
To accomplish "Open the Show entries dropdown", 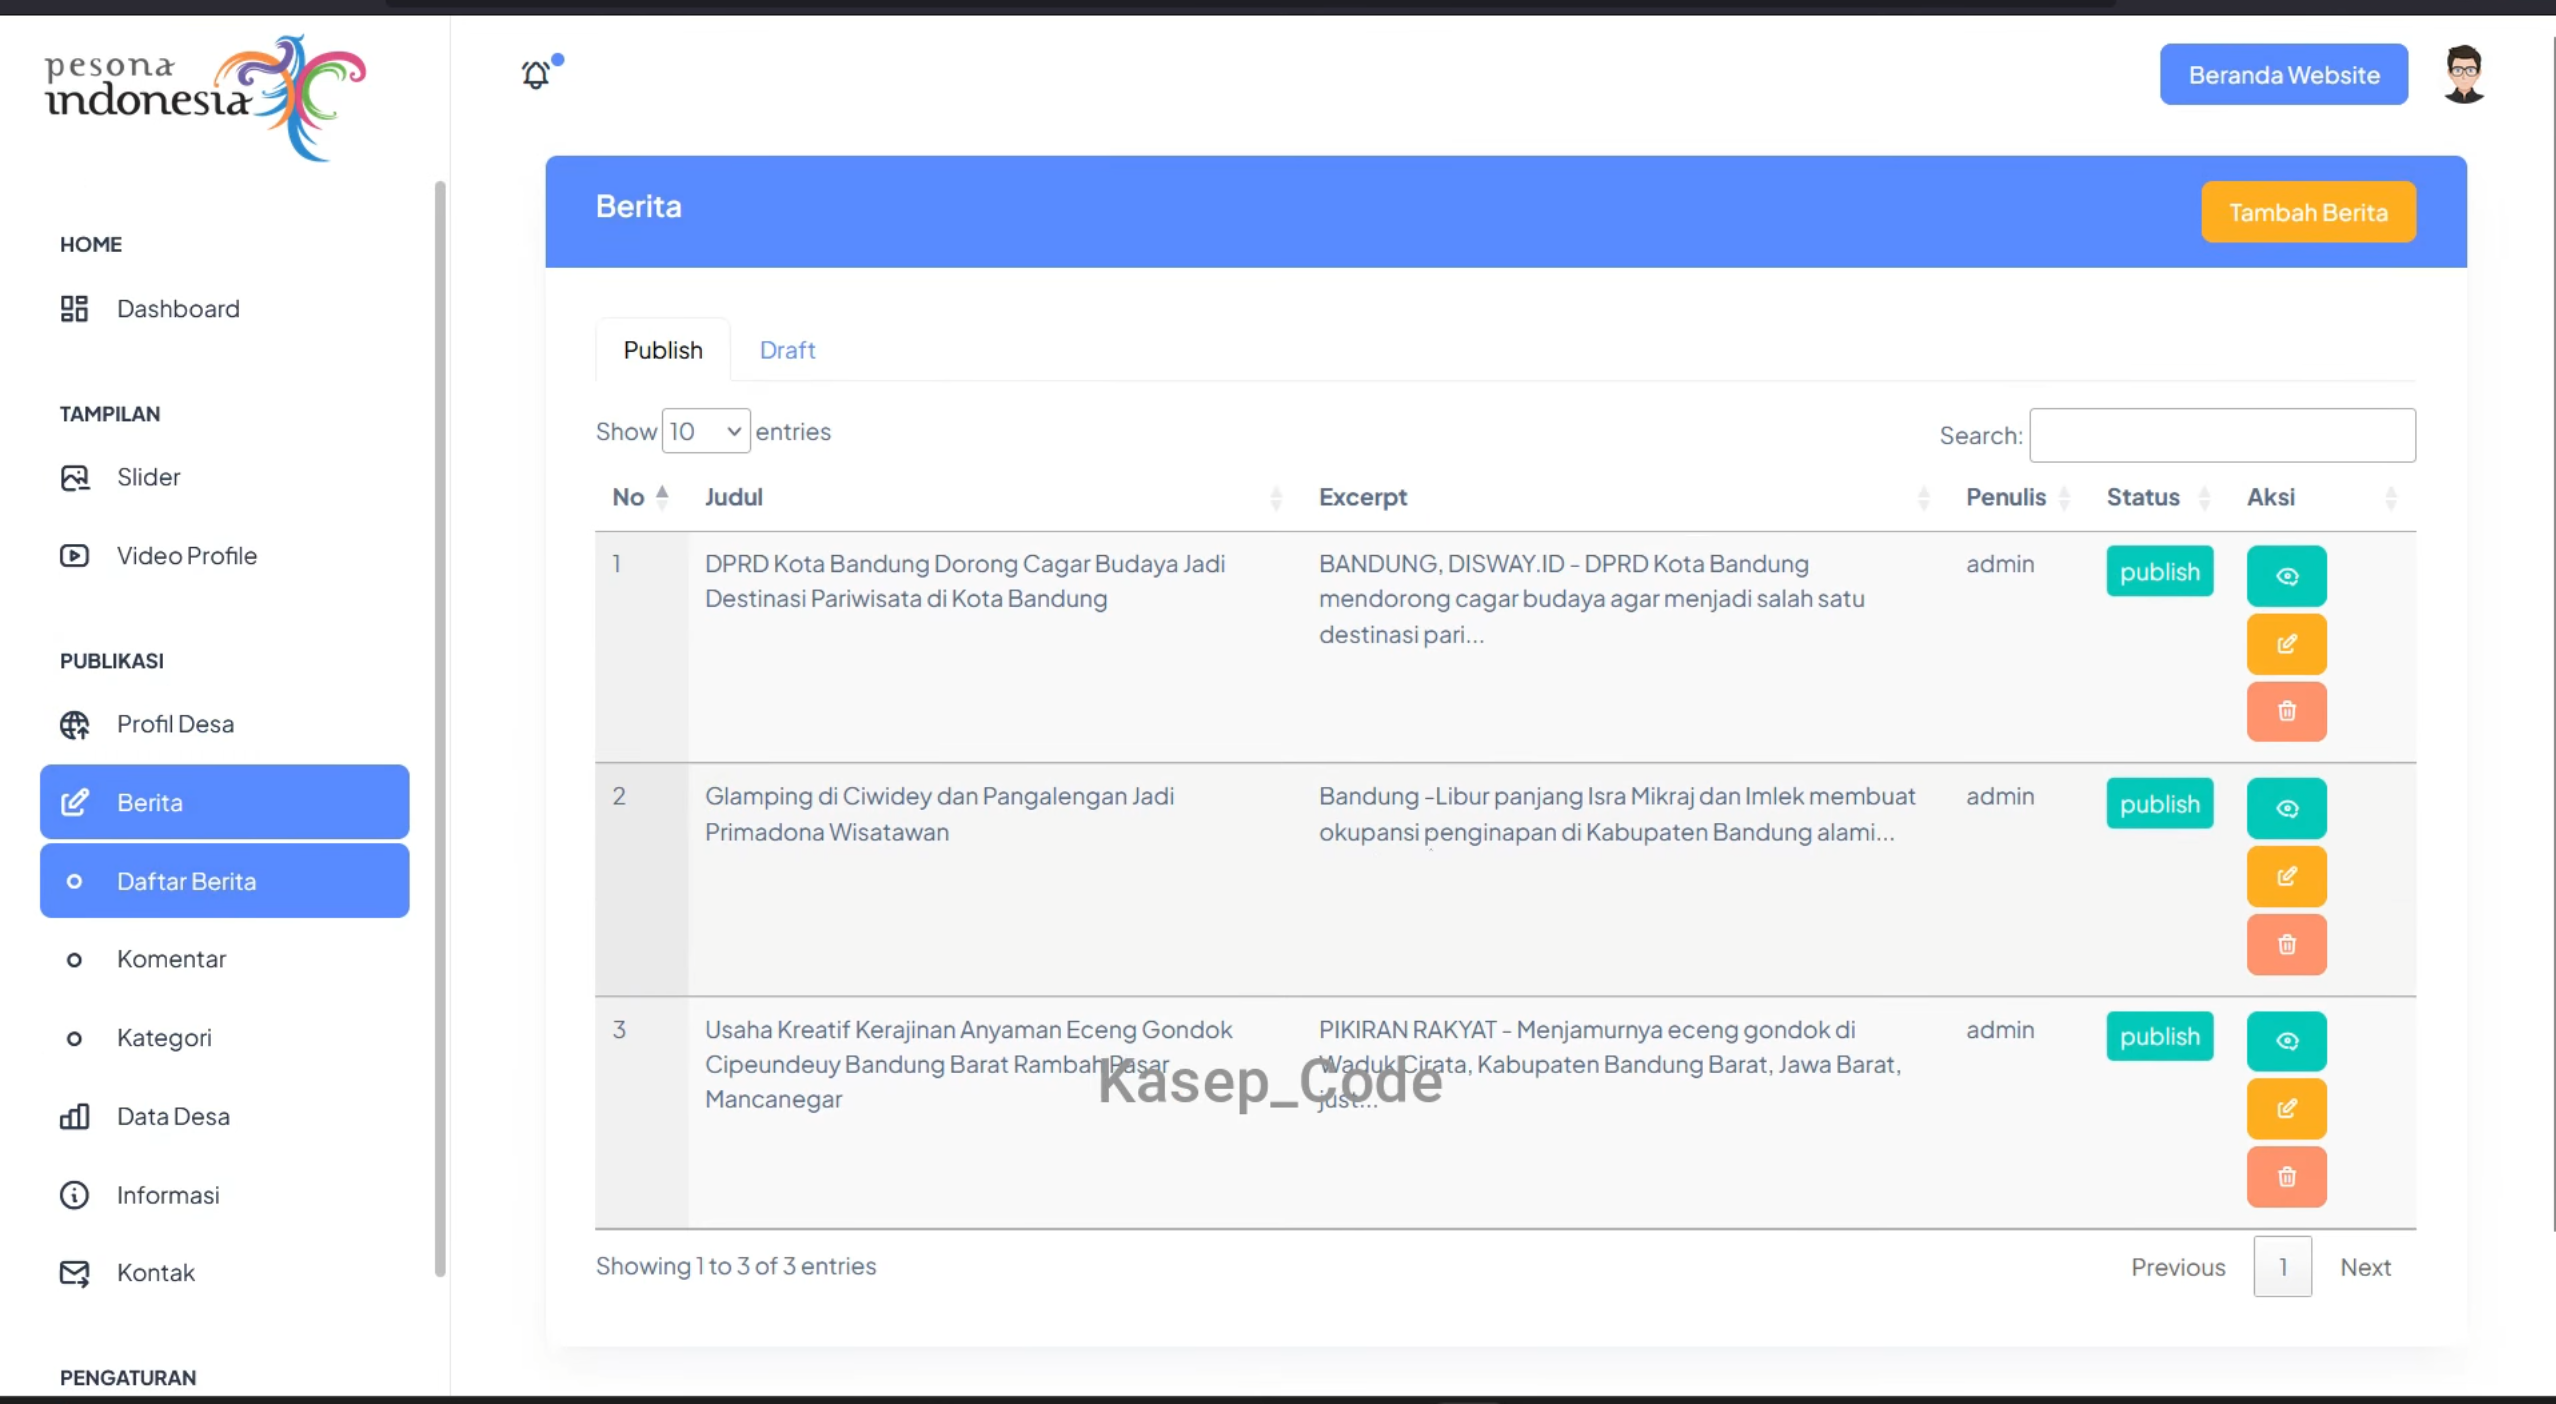I will 706,431.
